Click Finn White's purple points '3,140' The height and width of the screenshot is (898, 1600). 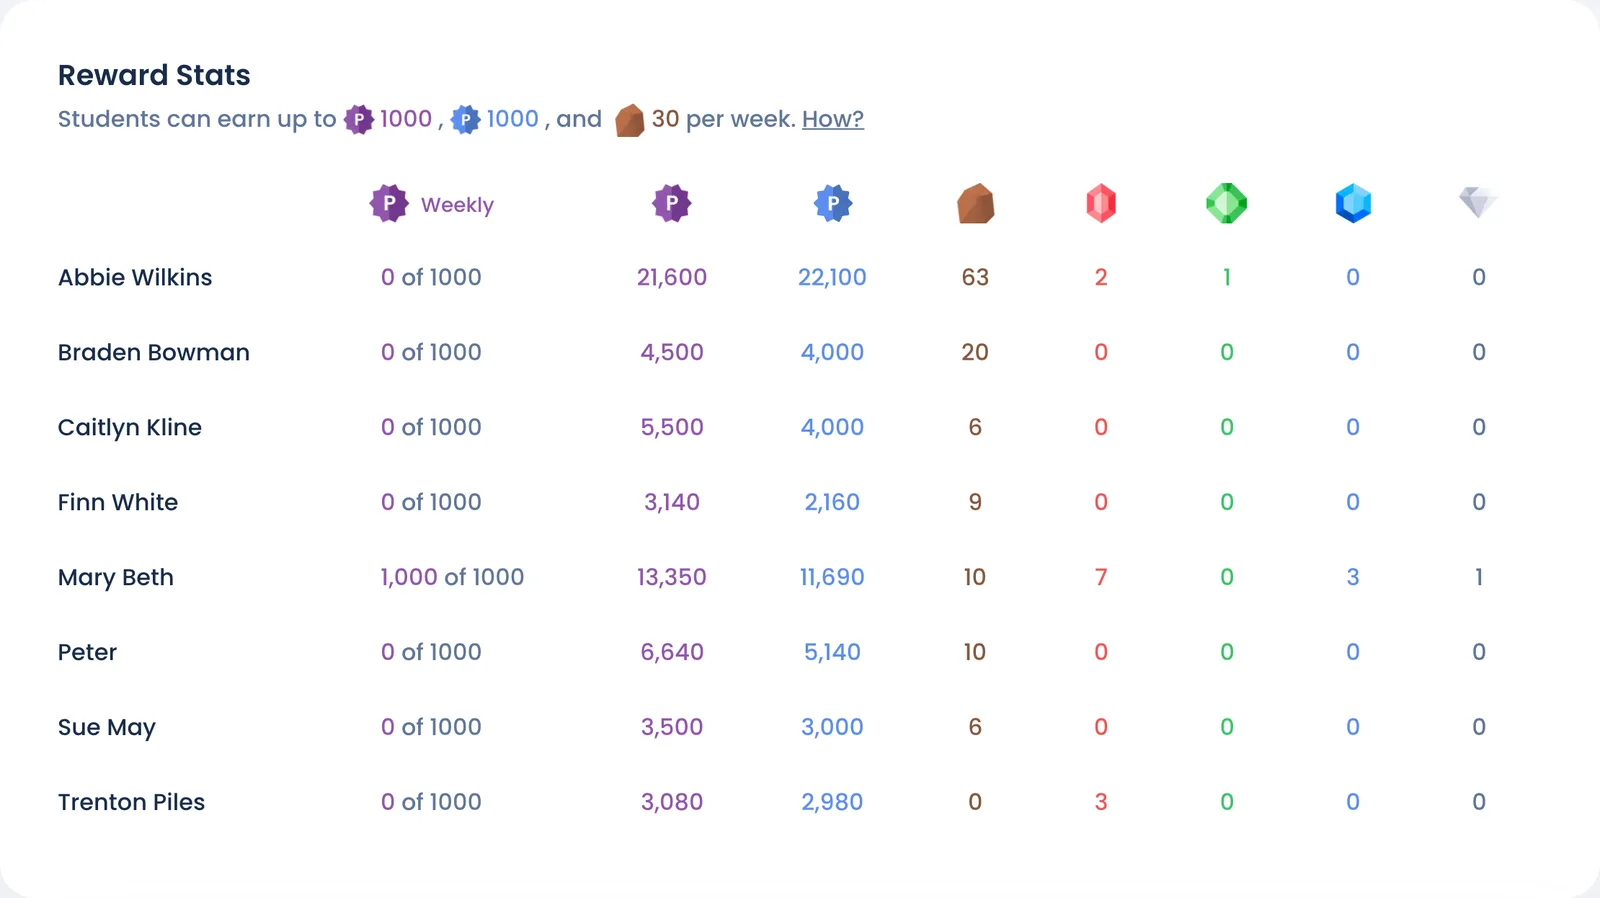(672, 502)
